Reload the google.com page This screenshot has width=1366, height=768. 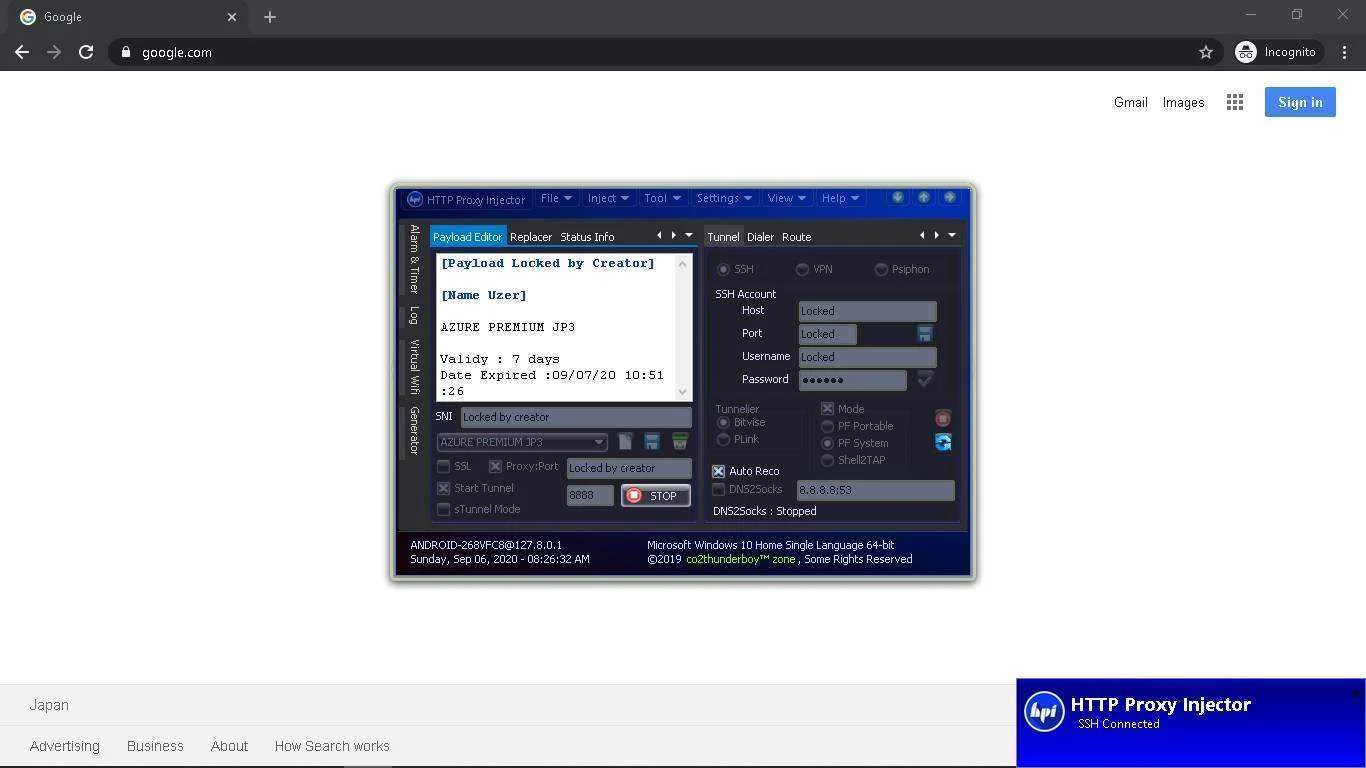(86, 52)
